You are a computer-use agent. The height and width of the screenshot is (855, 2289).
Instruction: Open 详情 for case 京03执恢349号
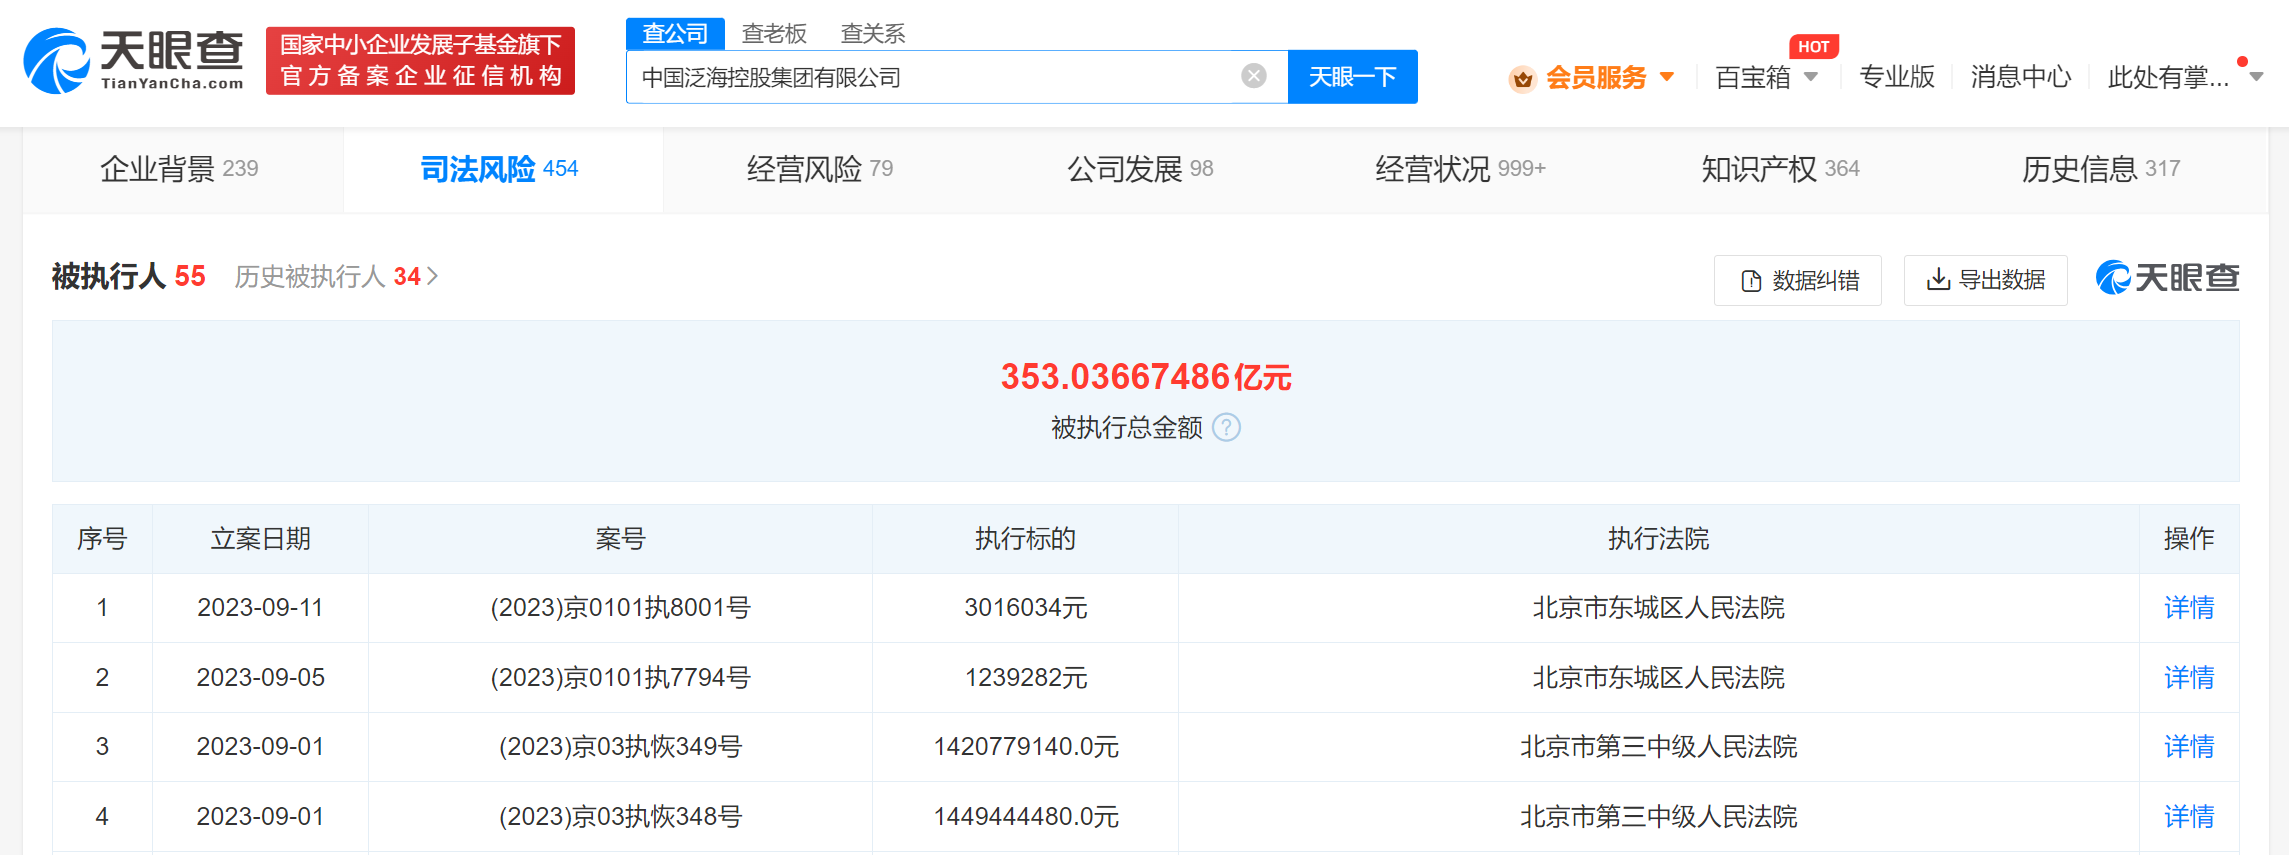pyautogui.click(x=2189, y=747)
